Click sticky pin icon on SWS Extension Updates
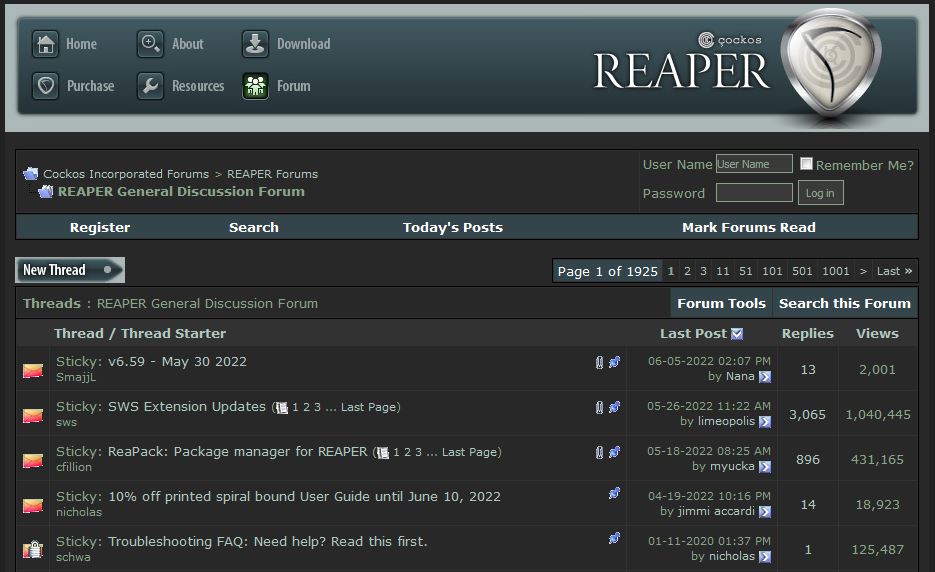 tap(614, 407)
